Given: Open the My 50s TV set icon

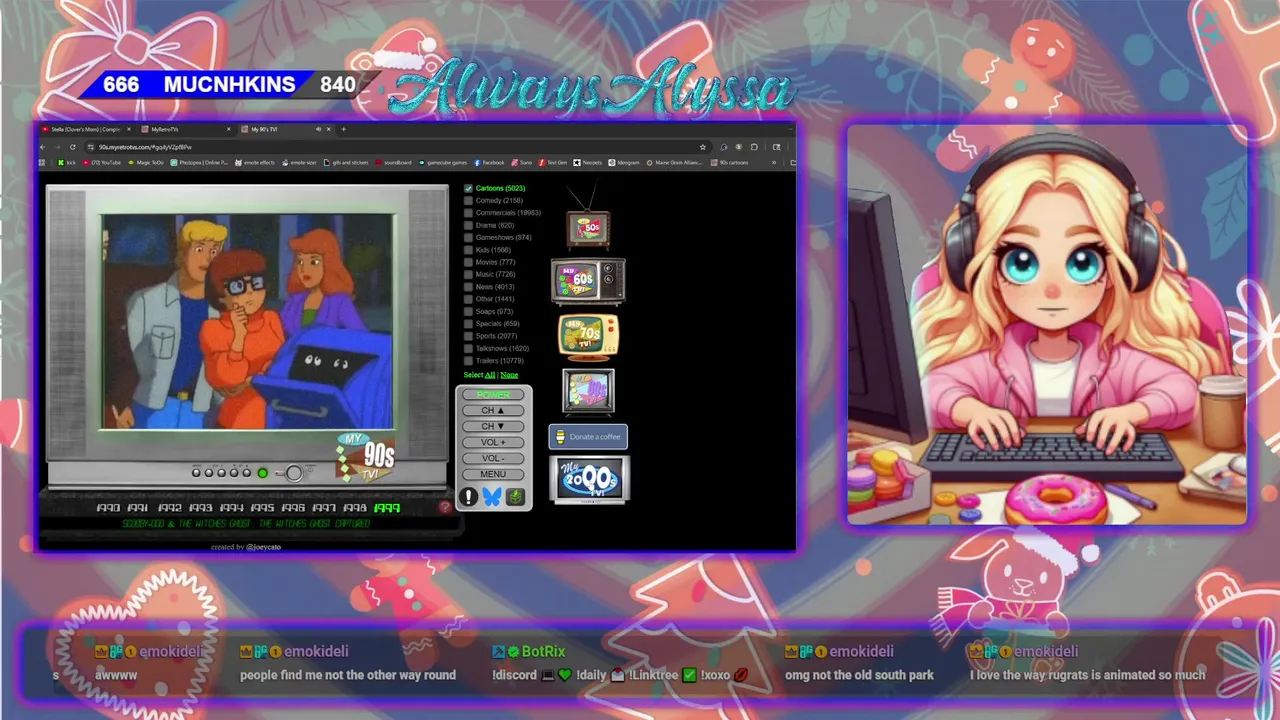Looking at the screenshot, I should [x=588, y=229].
